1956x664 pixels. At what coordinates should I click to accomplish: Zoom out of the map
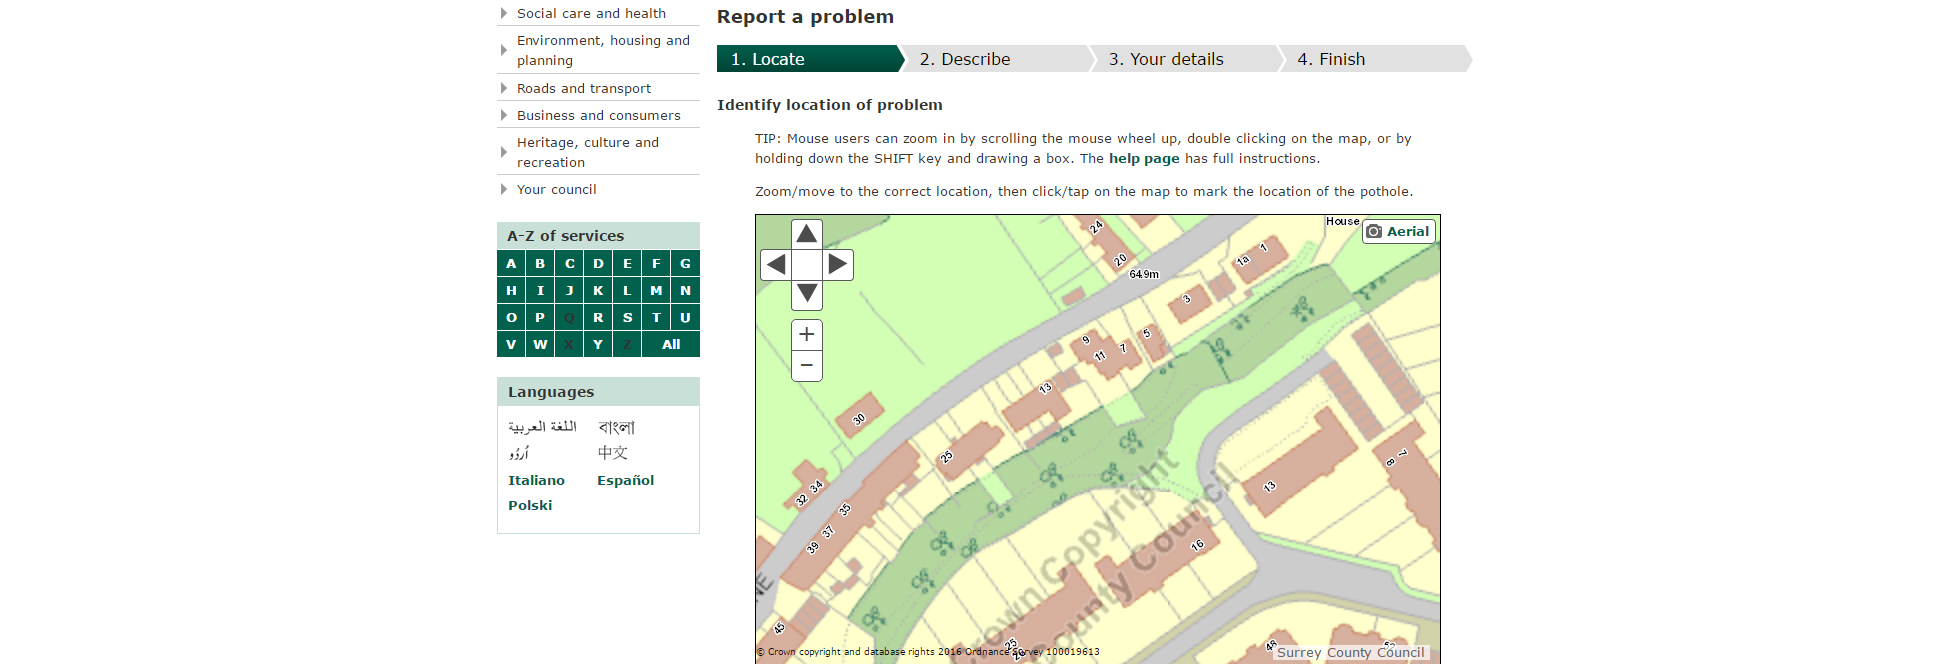coord(806,366)
